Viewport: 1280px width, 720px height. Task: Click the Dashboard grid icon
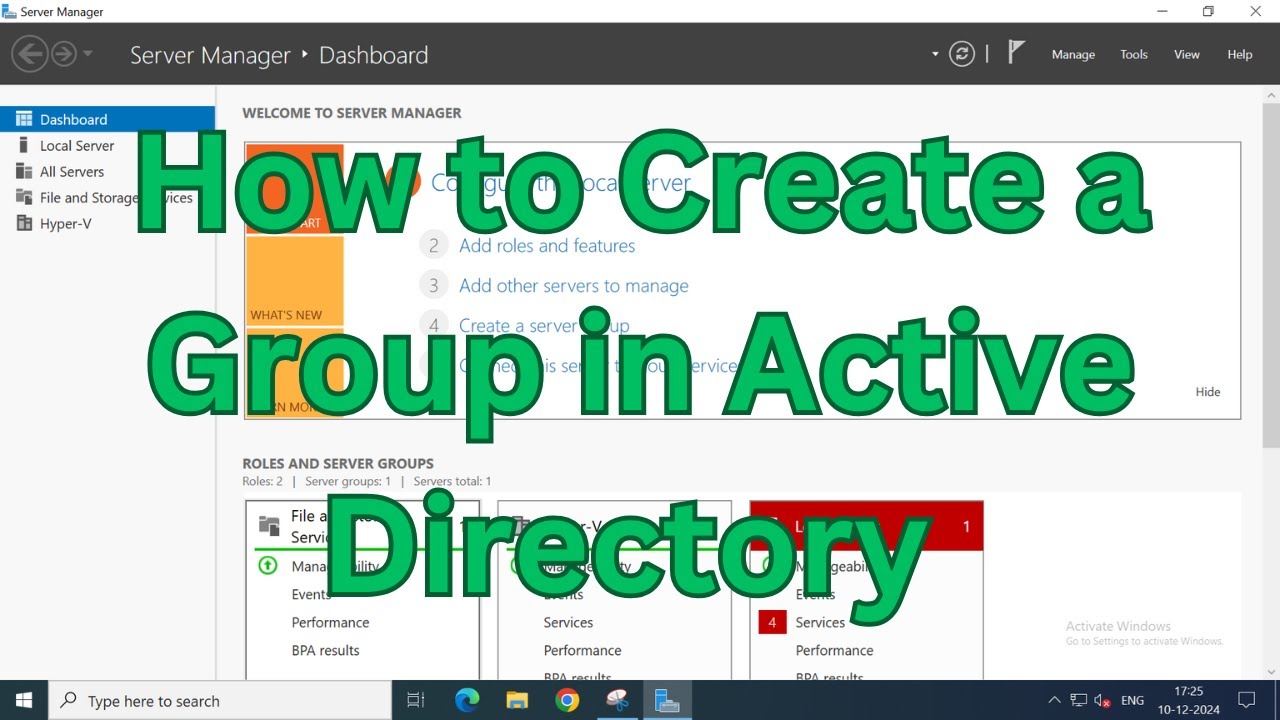click(24, 119)
